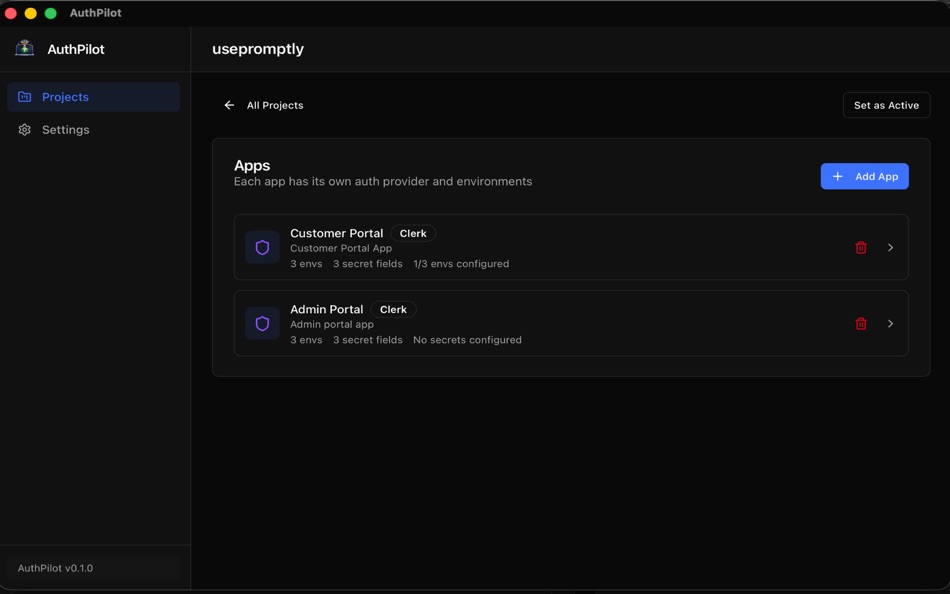Select the Admin Portal title
This screenshot has height=594, width=950.
coord(327,310)
